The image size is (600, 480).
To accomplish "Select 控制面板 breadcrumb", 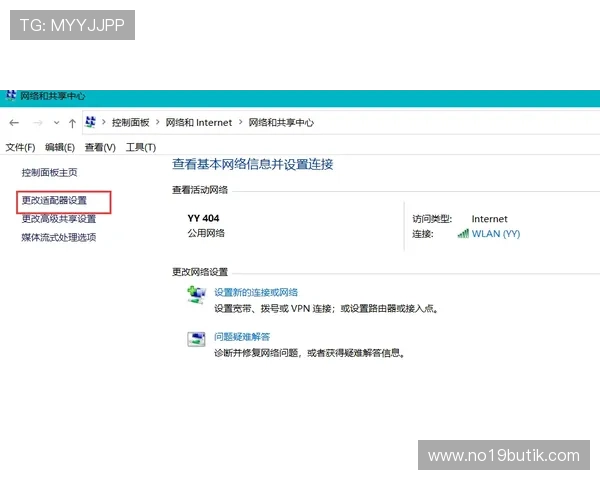I will (130, 122).
